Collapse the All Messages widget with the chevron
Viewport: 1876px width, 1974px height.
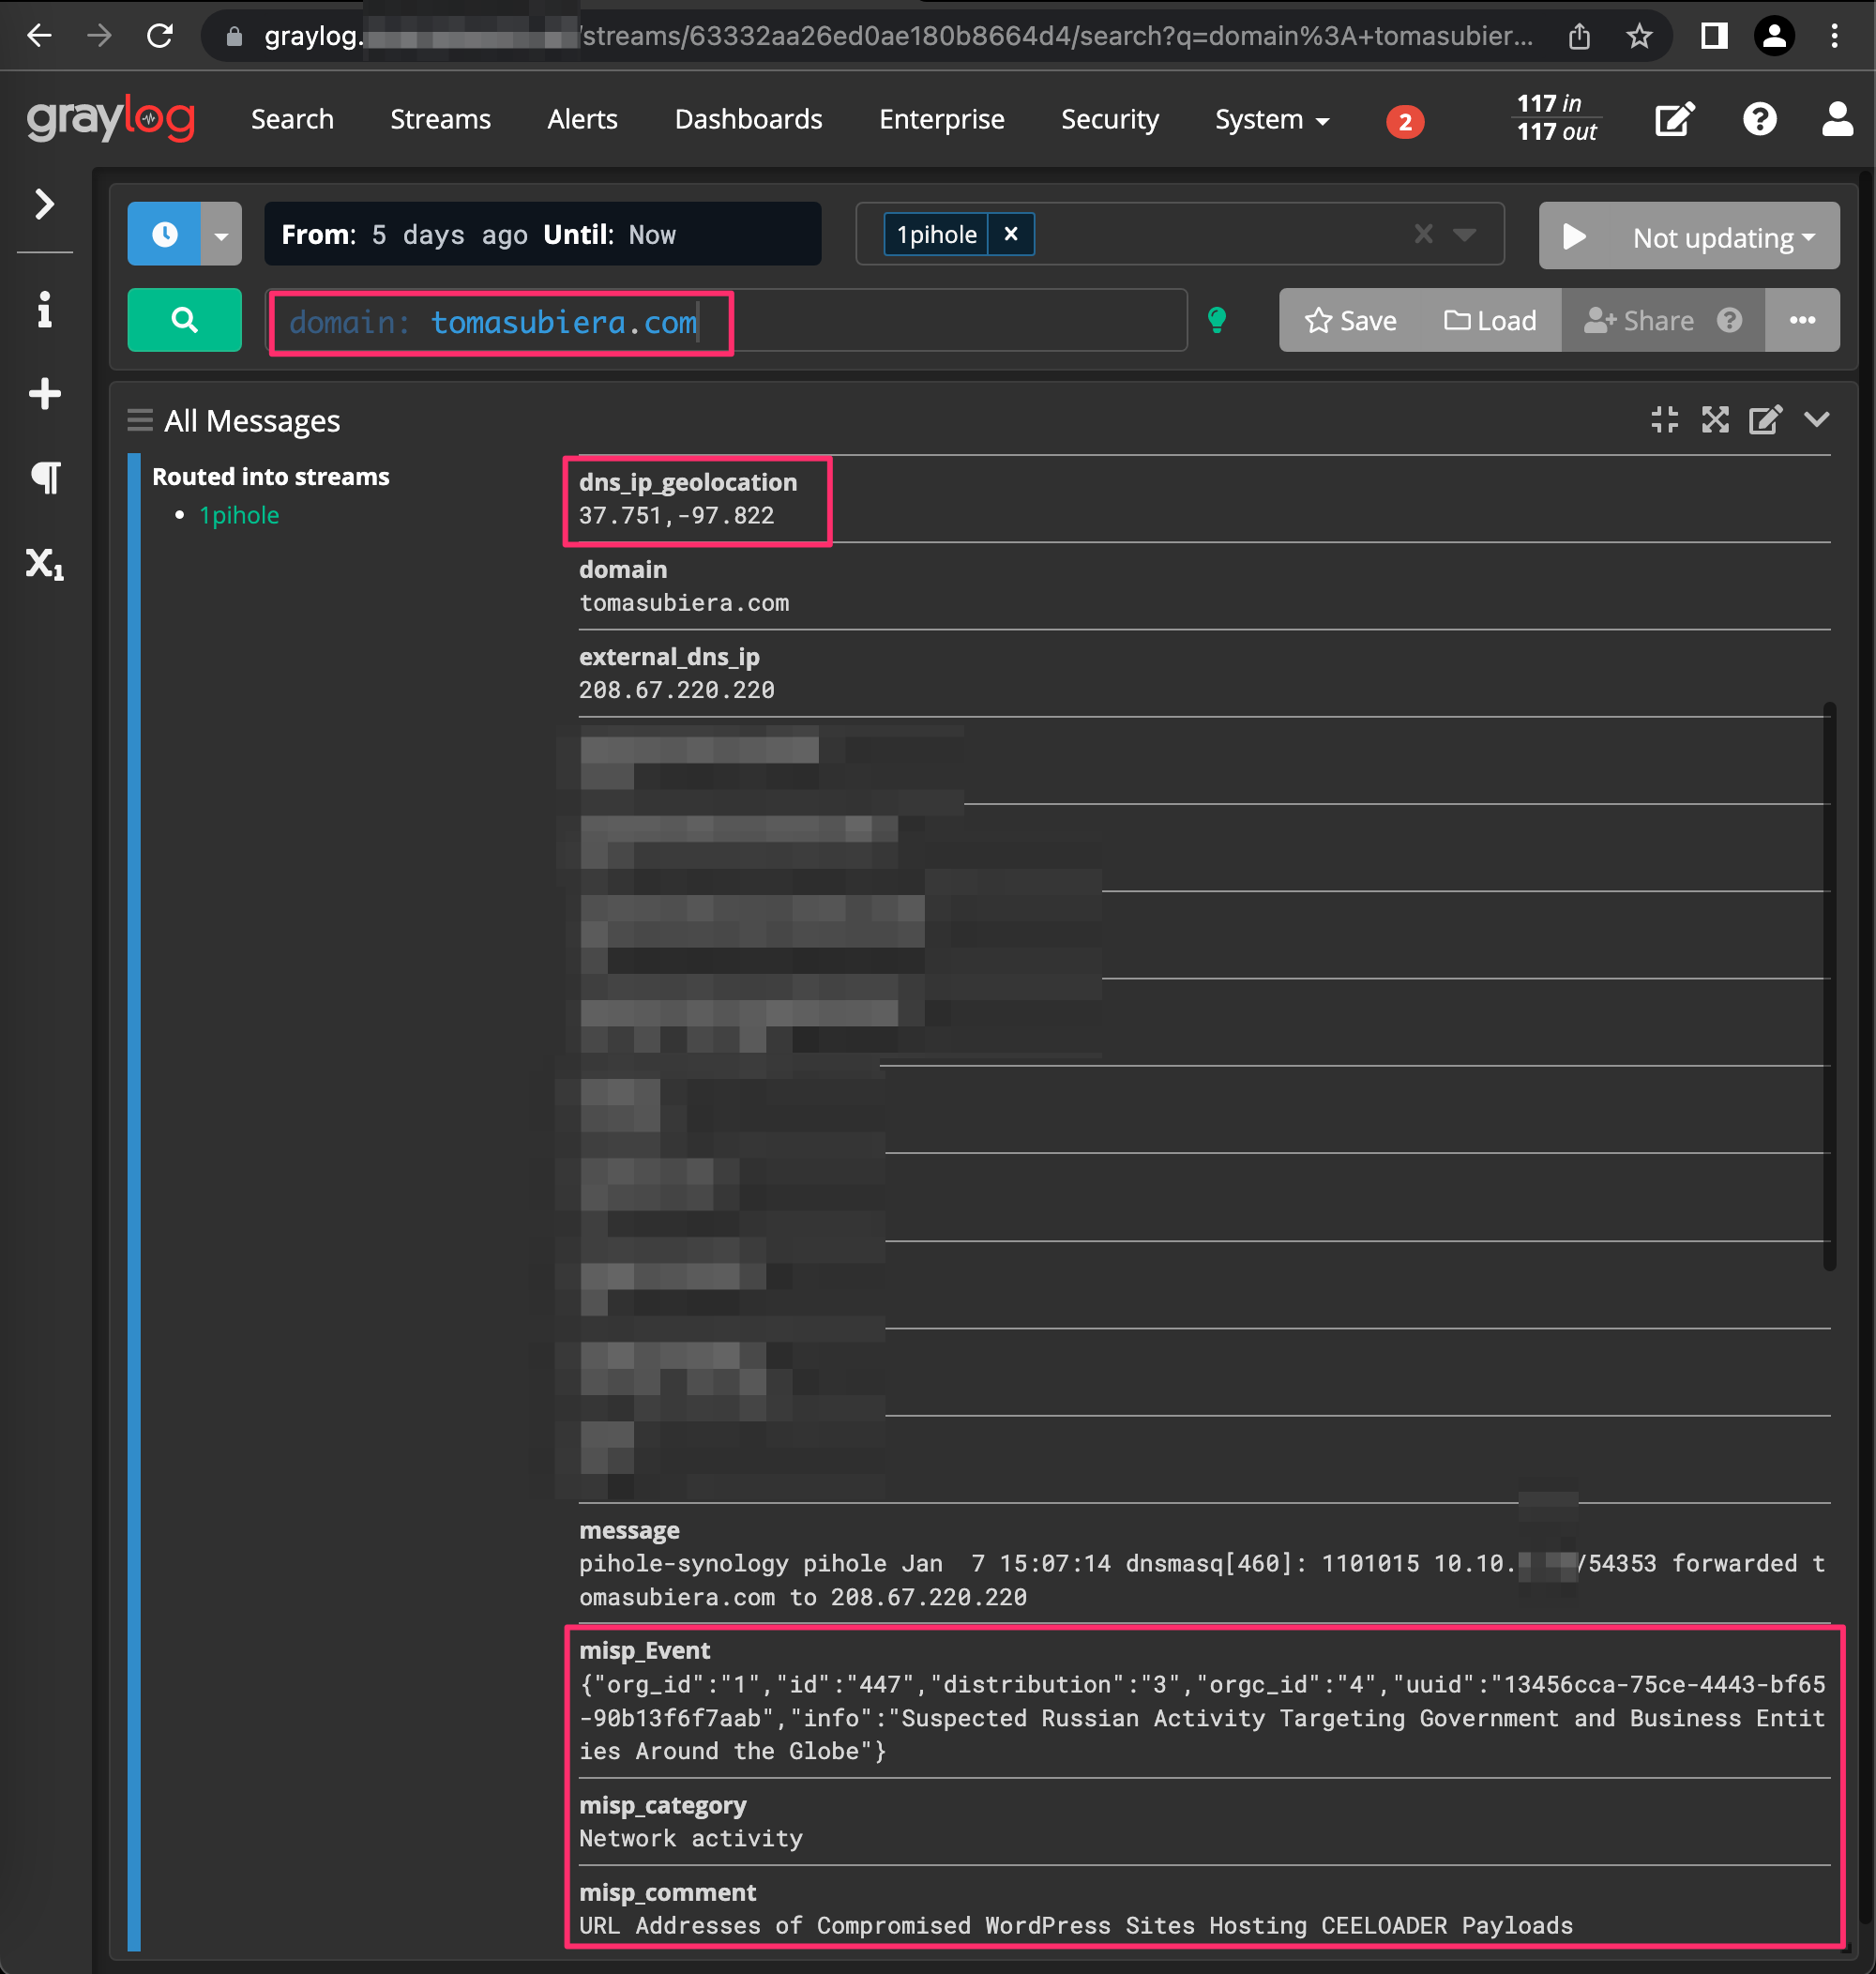(x=1817, y=420)
